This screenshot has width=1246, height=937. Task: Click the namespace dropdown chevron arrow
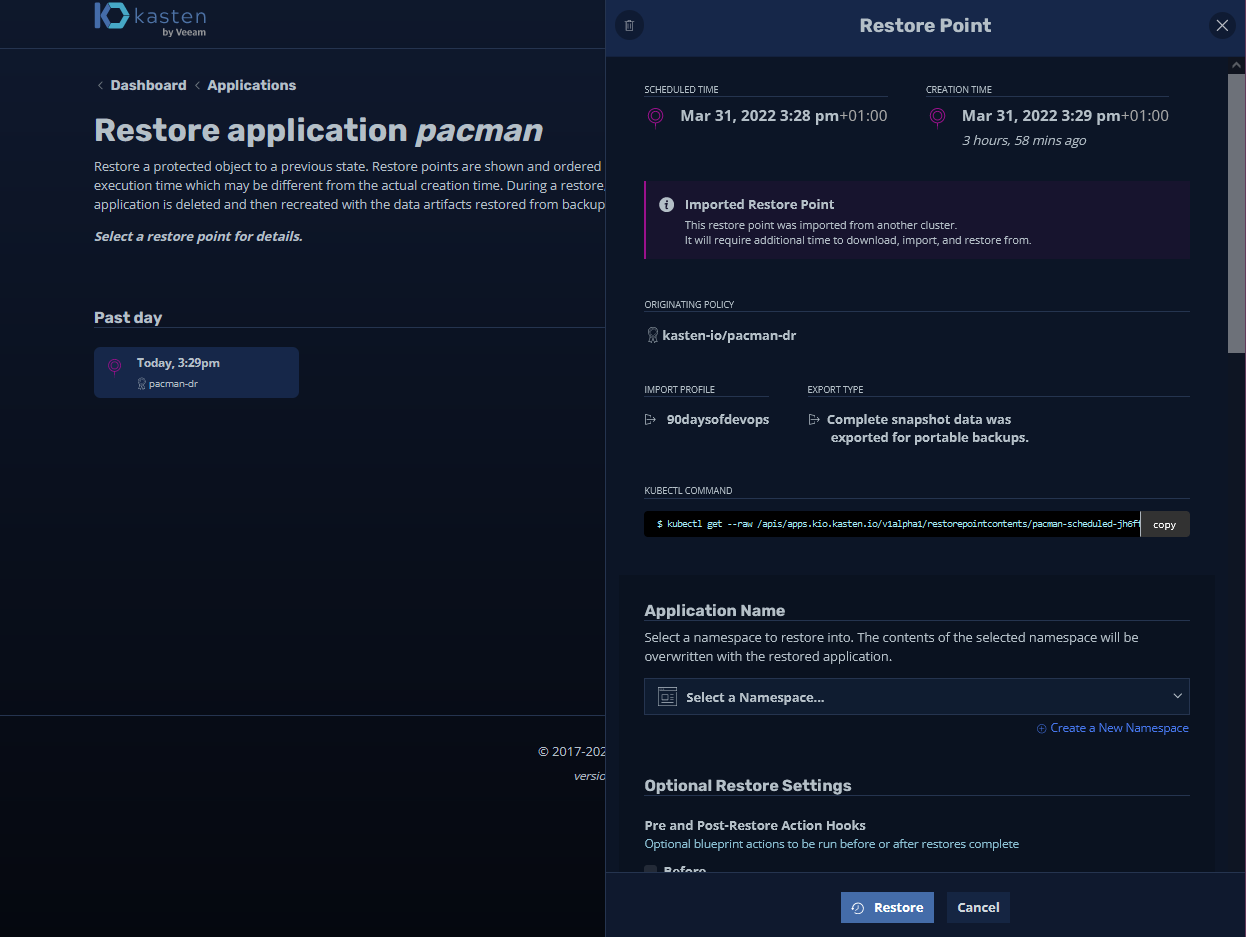tap(1177, 696)
